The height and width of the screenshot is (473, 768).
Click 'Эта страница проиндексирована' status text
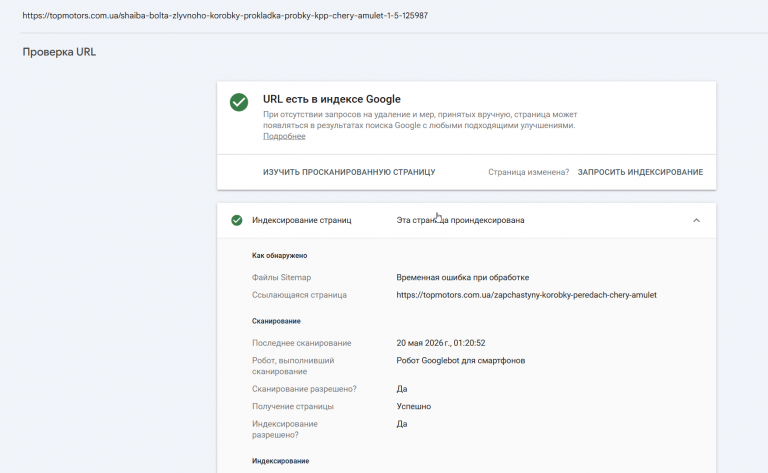coord(460,220)
